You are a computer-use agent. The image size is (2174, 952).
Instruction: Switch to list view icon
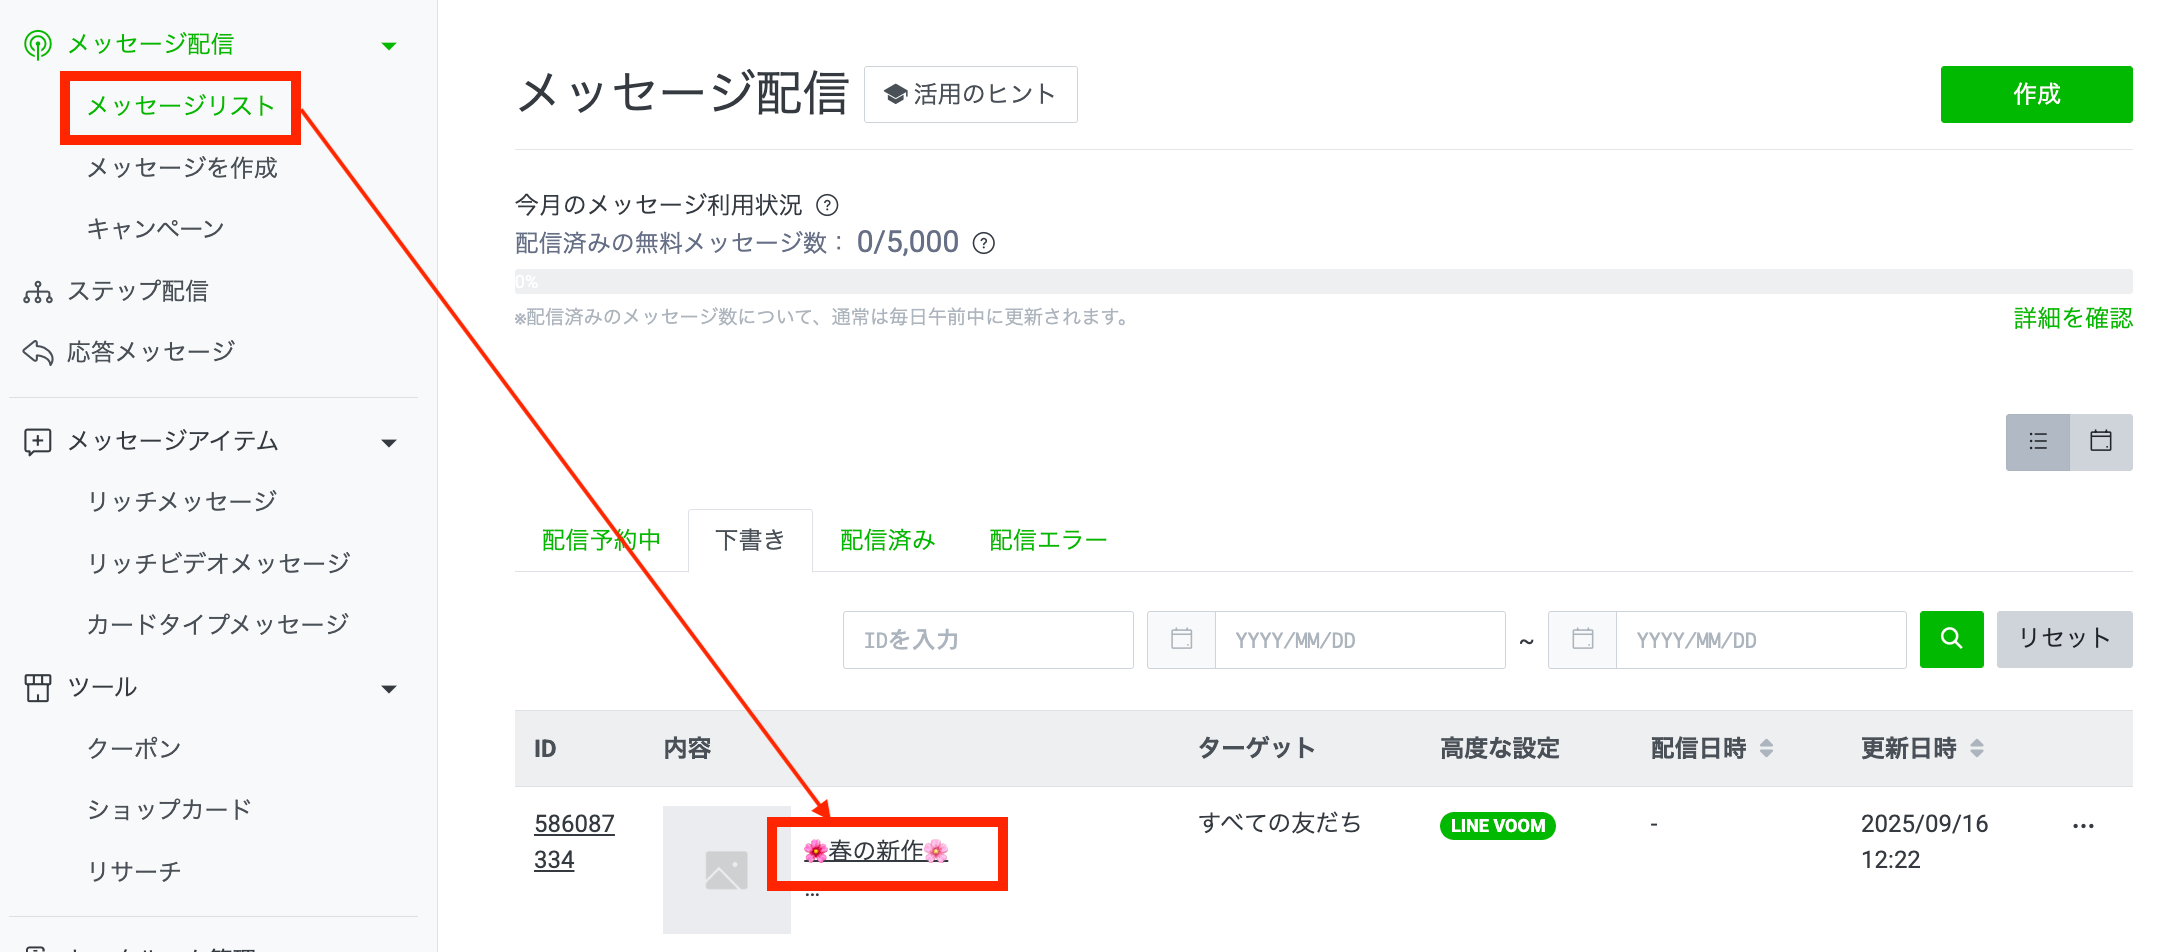point(2037,441)
